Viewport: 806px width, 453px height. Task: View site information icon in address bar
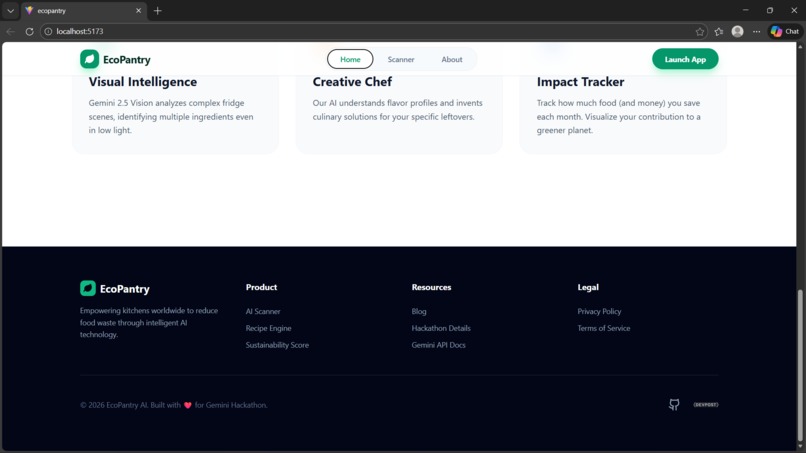point(48,31)
